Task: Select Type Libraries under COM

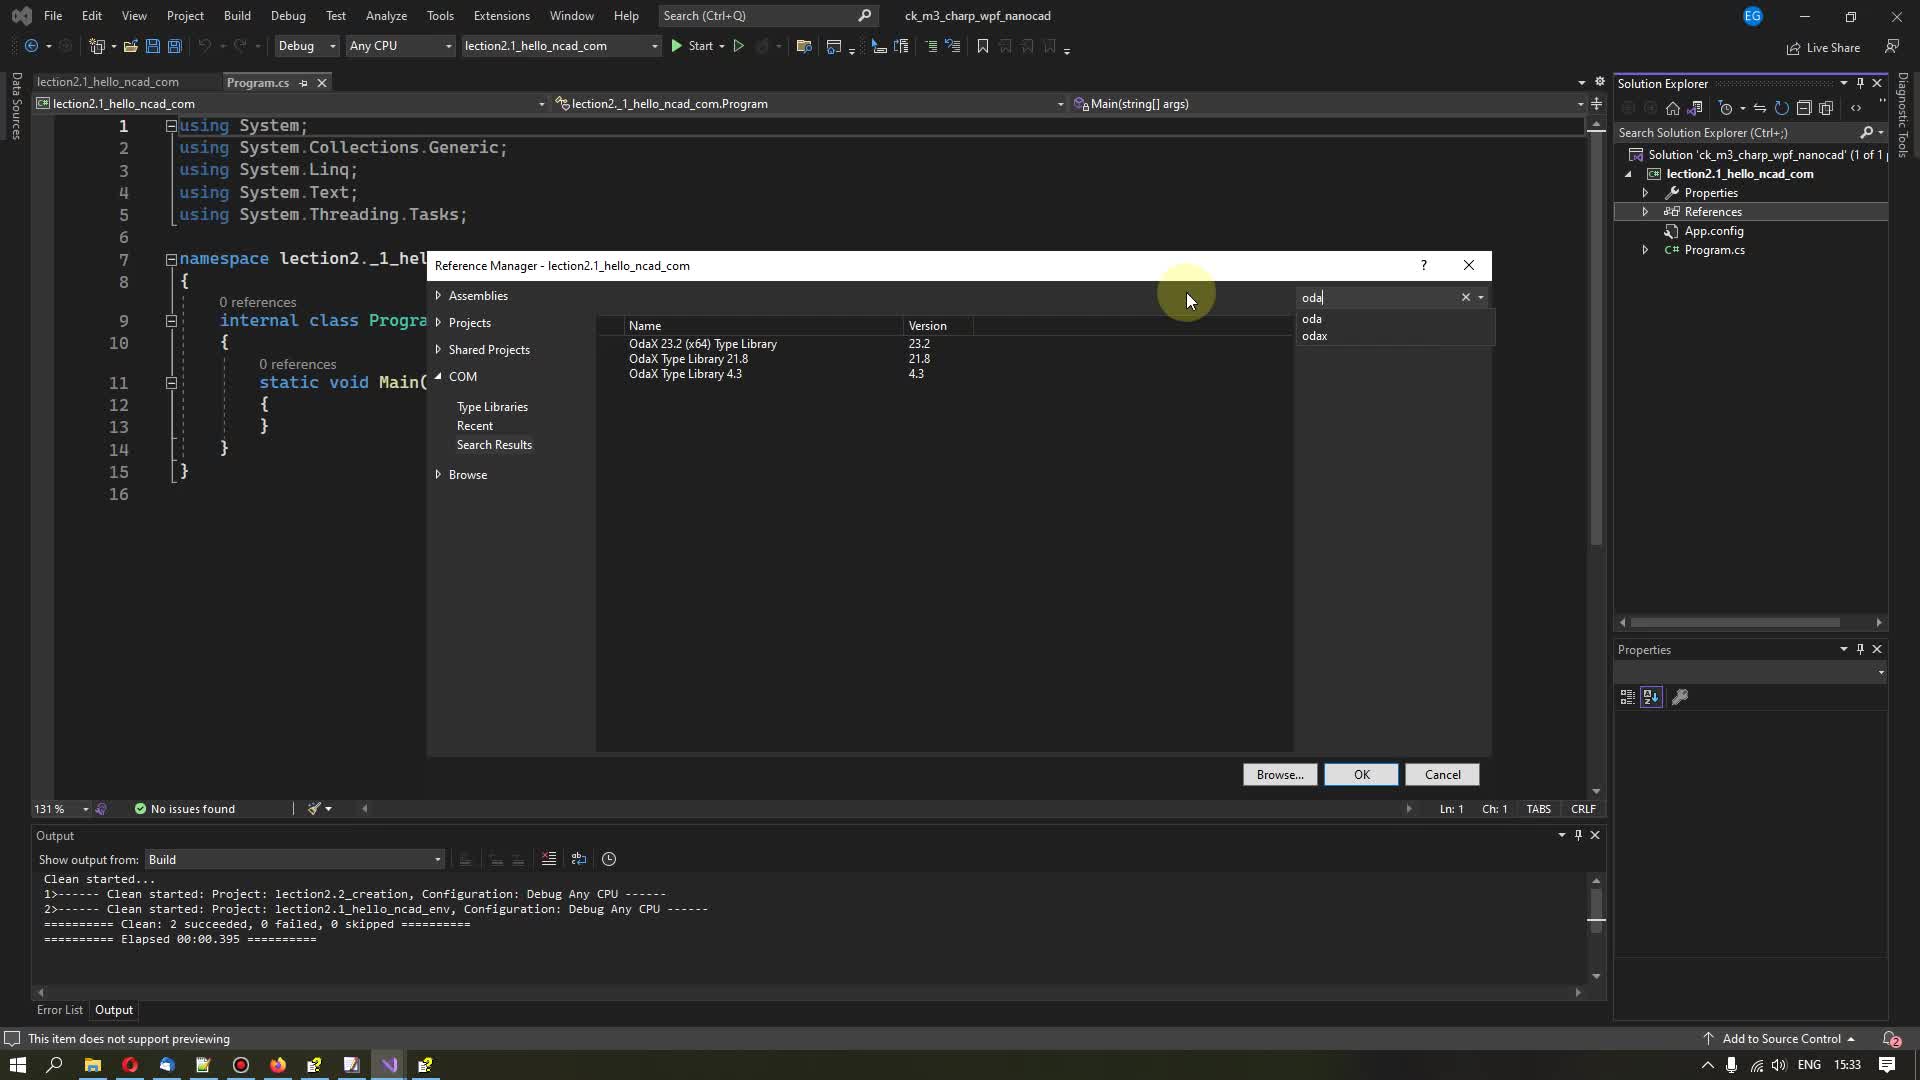Action: [x=492, y=407]
